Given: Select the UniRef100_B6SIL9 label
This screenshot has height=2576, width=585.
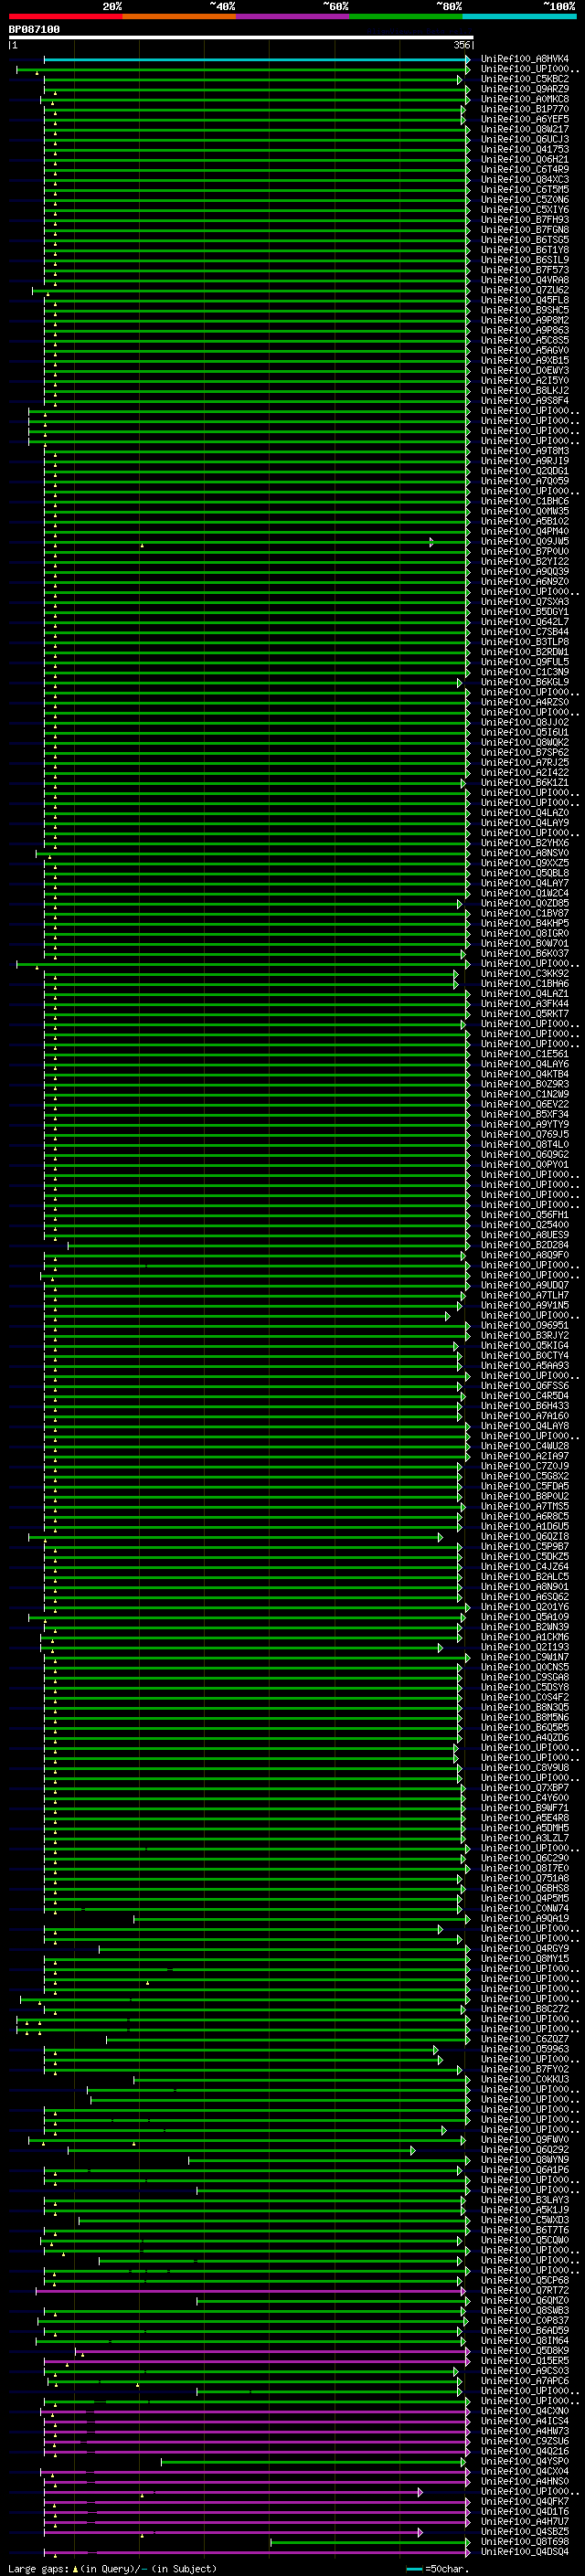Looking at the screenshot, I should pyautogui.click(x=525, y=260).
